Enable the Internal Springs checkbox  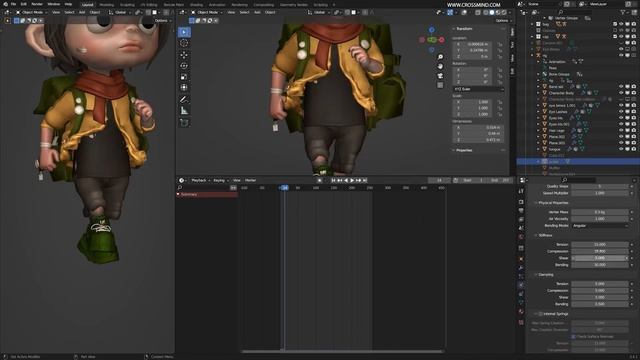click(540, 314)
